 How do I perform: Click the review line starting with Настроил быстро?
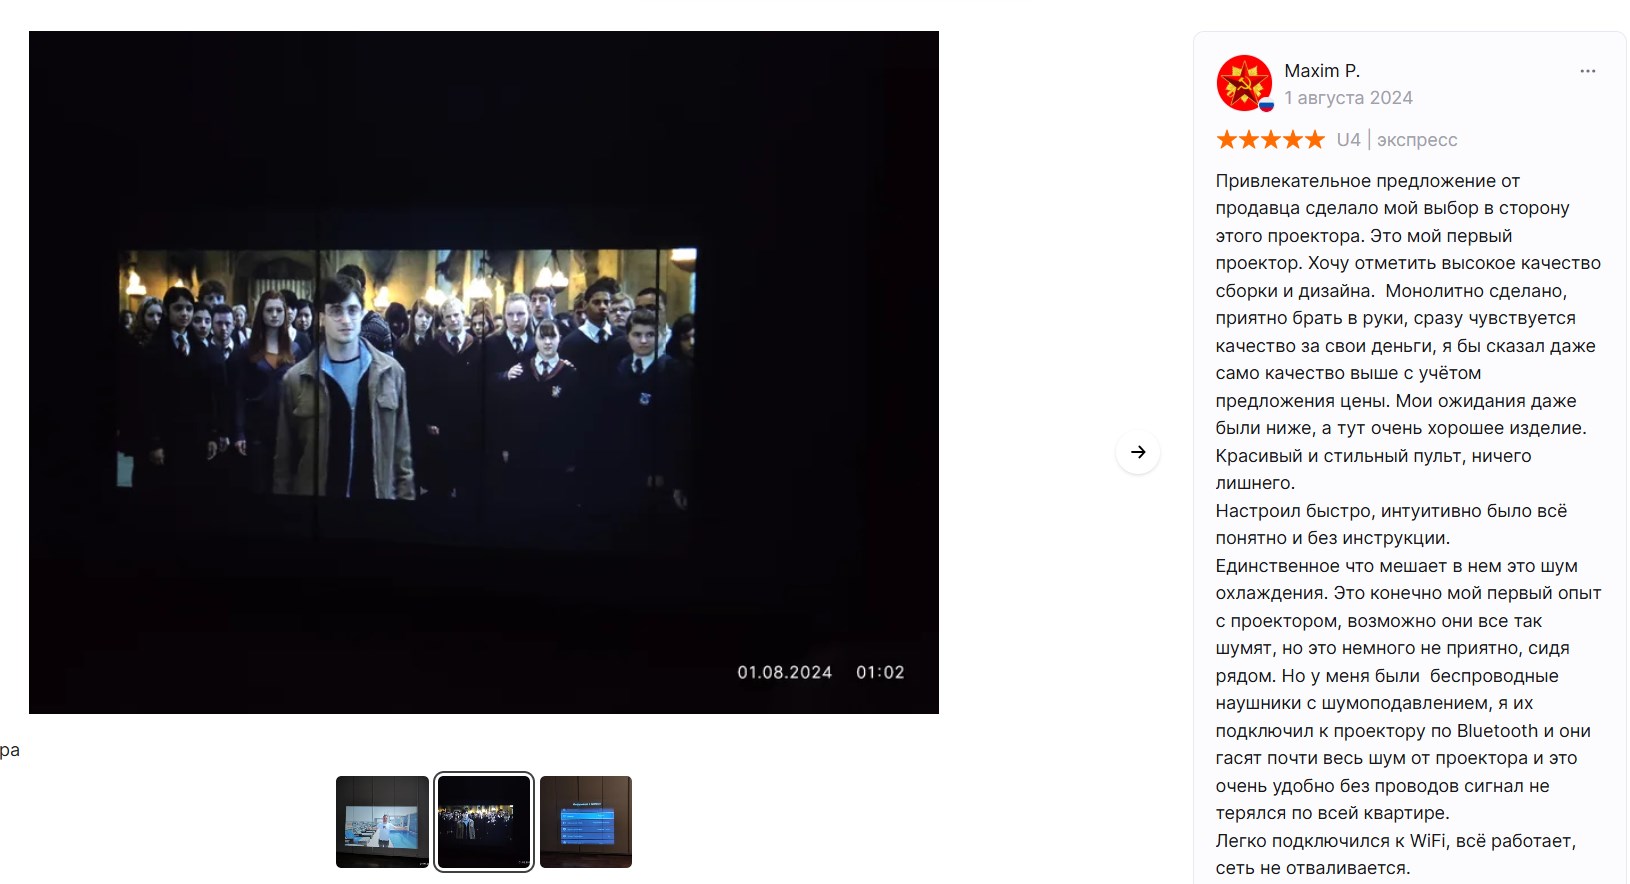[x=1390, y=511]
